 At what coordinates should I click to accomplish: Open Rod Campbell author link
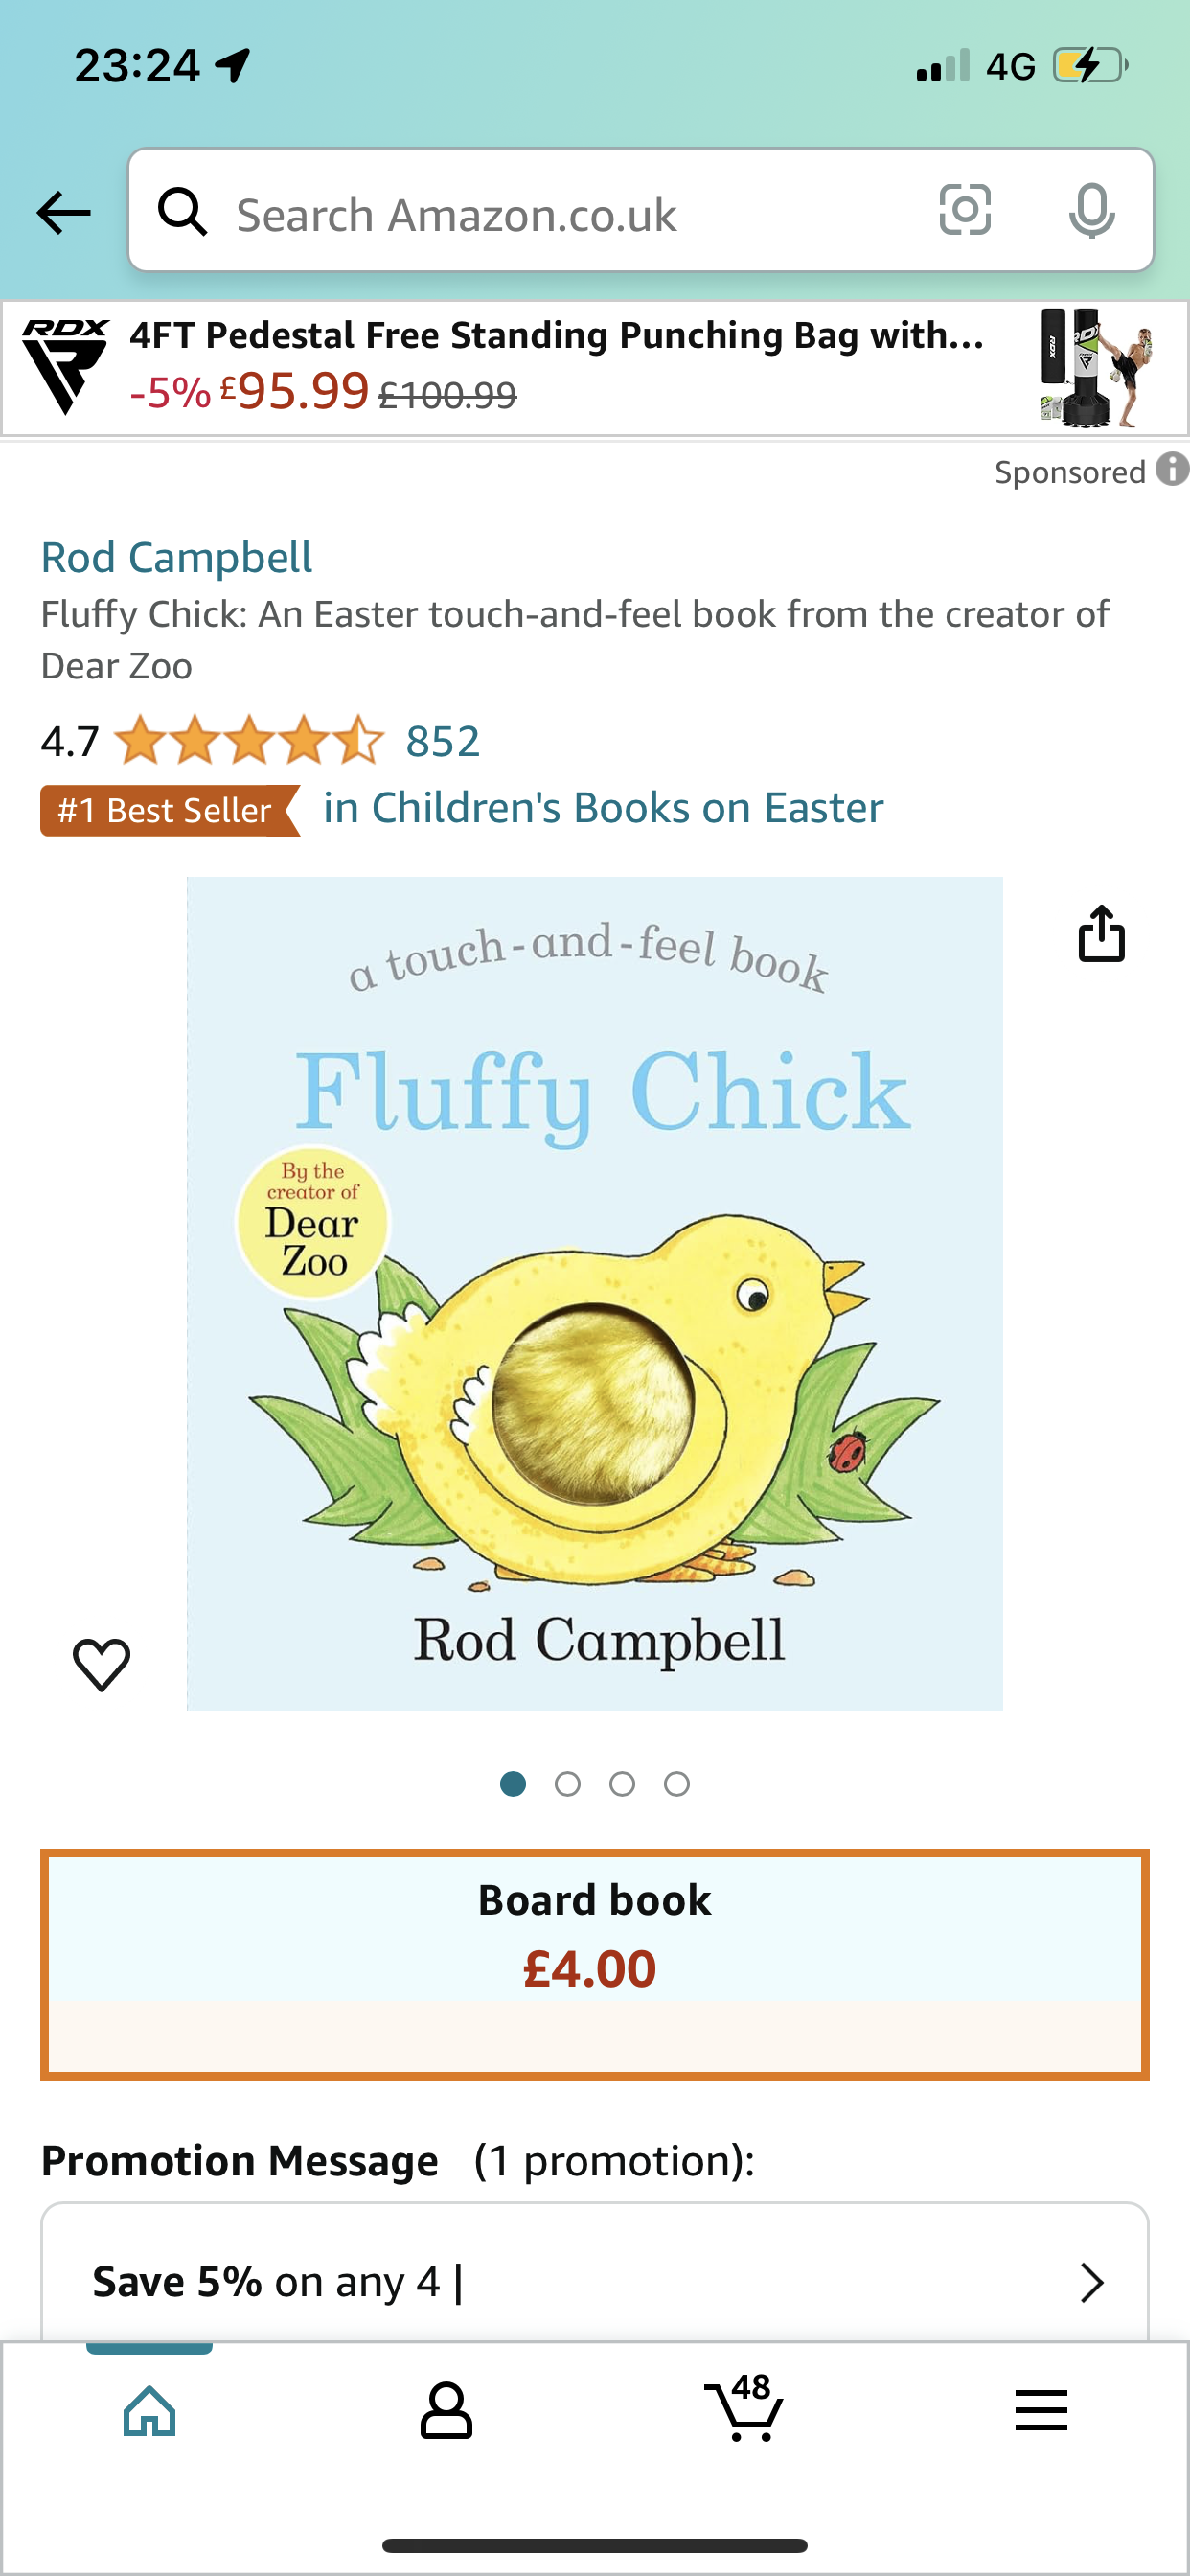coord(177,557)
